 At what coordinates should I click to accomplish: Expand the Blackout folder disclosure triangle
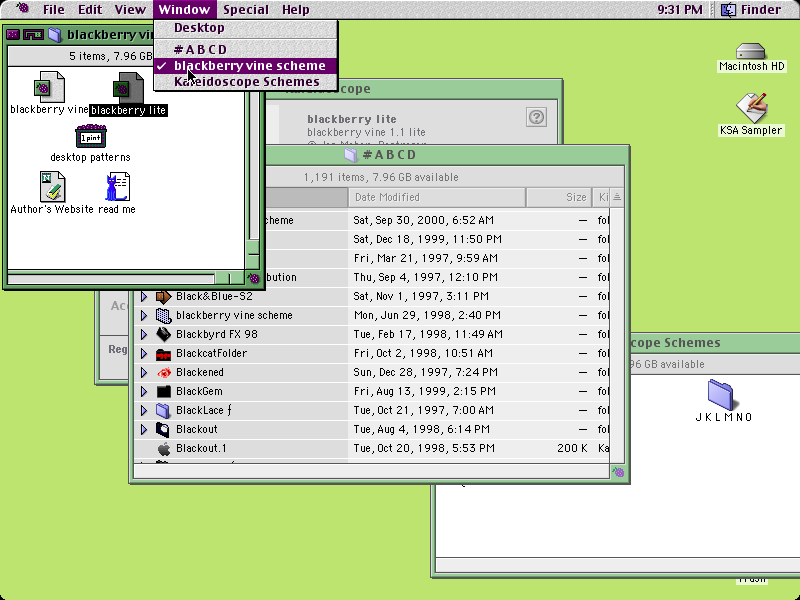point(144,430)
